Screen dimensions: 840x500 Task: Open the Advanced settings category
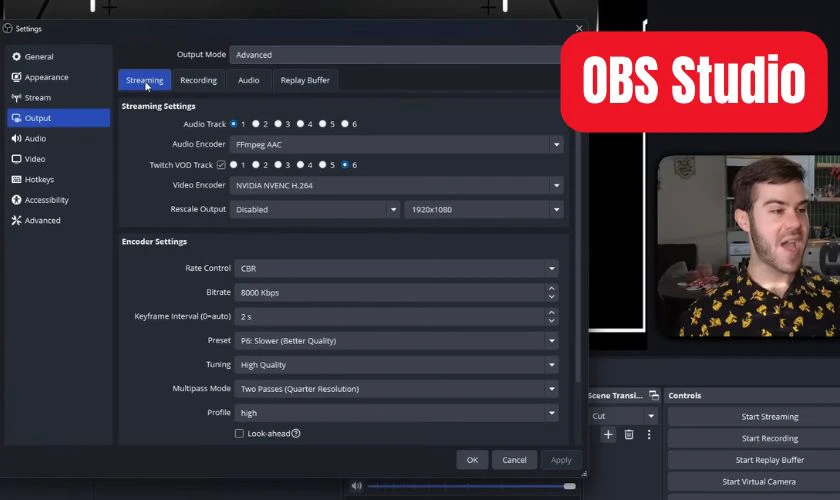click(x=58, y=220)
